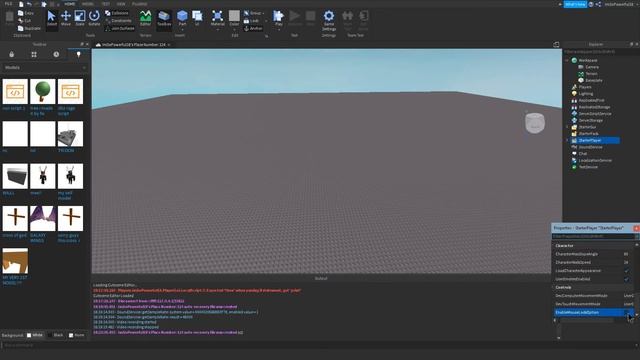Image resolution: width=640 pixels, height=360 pixels.
Task: Open the Material picker
Action: [218, 19]
